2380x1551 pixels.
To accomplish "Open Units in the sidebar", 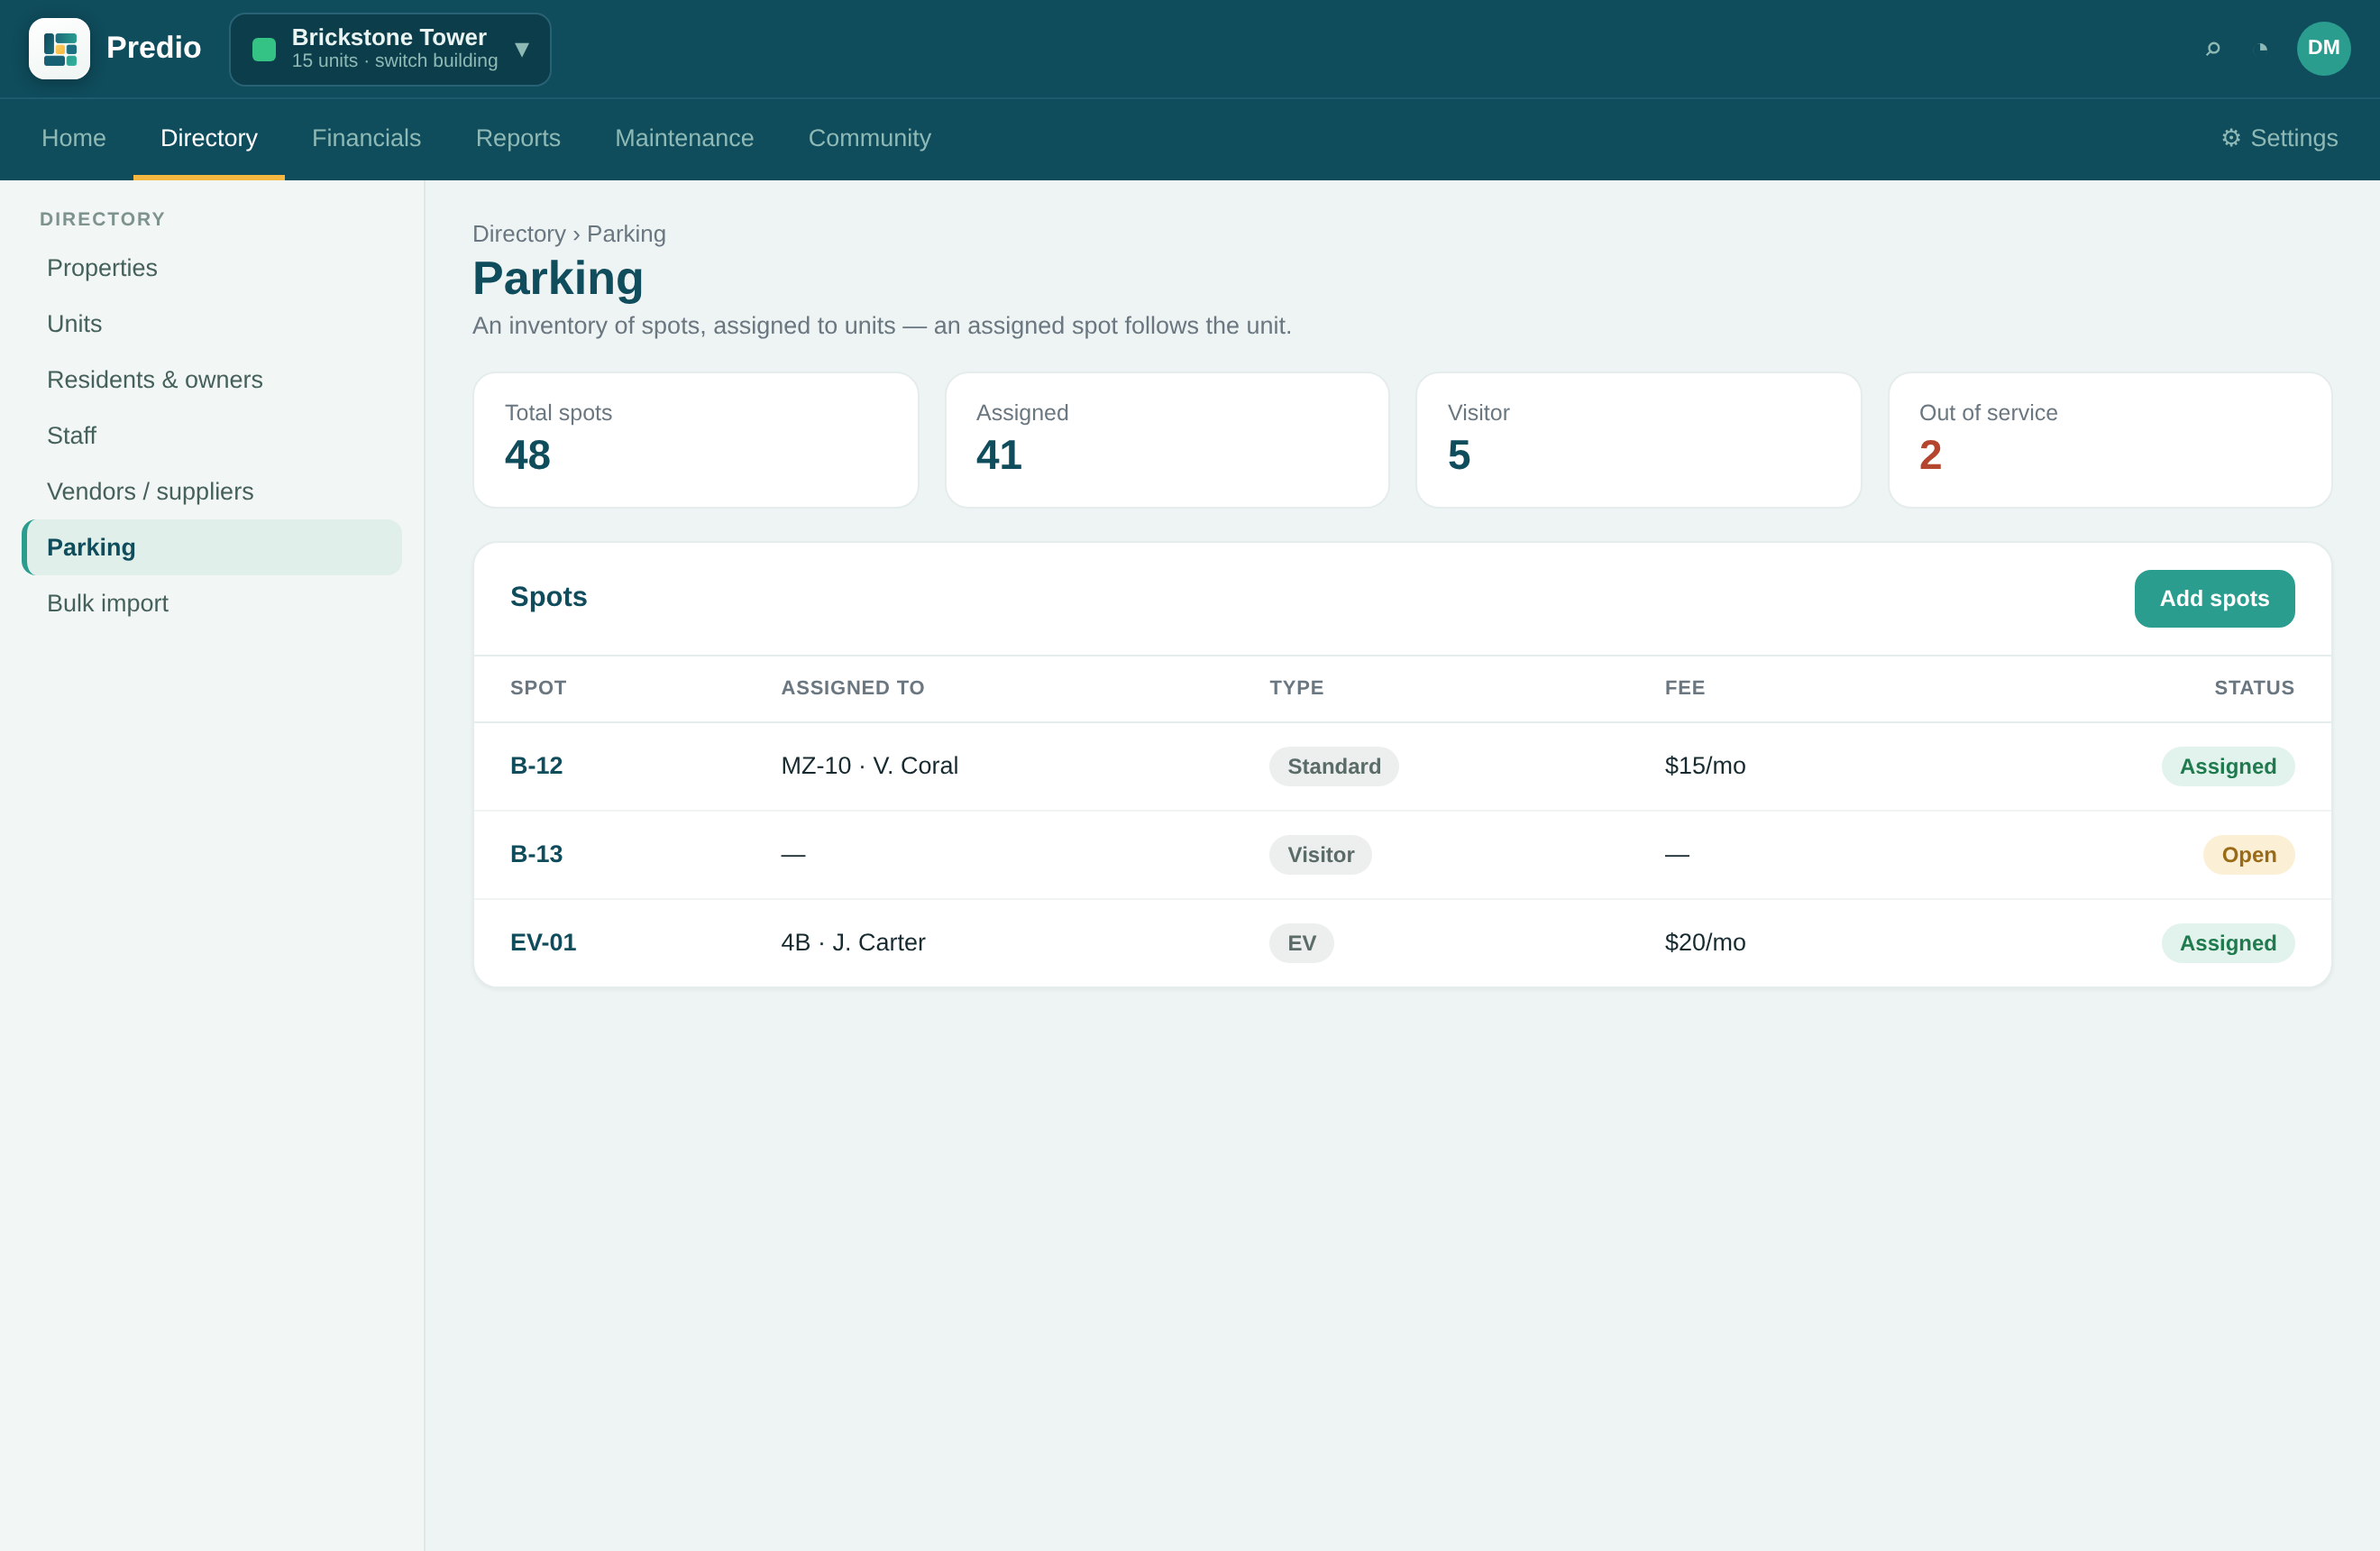I will 212,324.
